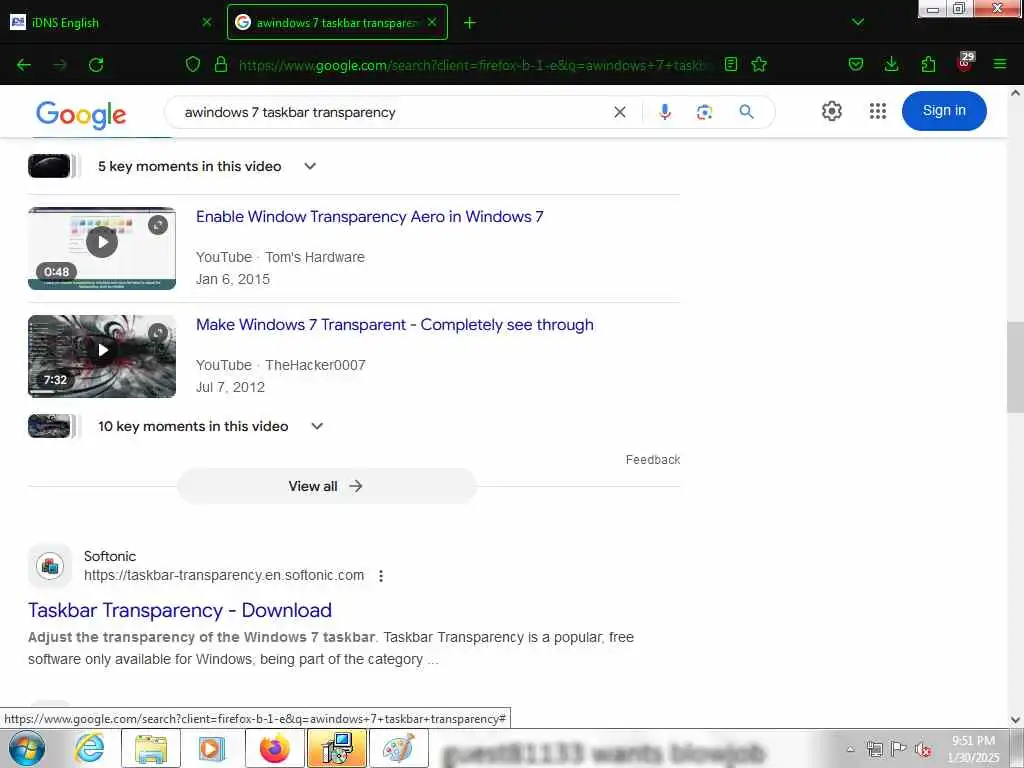Clear the search box with X icon
Viewport: 1024px width, 768px height.
(620, 112)
